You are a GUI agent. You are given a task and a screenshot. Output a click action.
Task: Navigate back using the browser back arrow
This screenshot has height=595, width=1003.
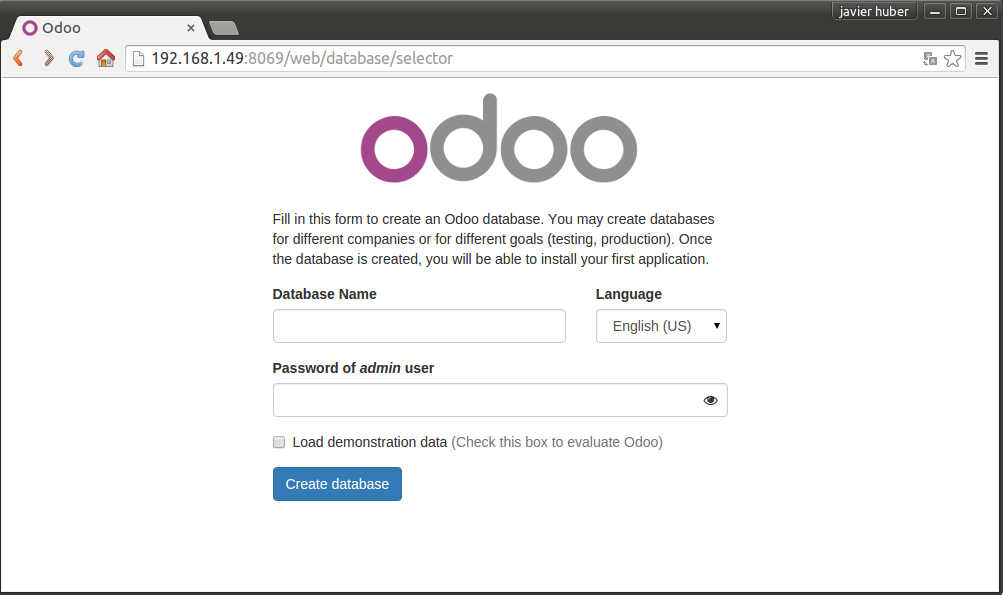click(18, 58)
